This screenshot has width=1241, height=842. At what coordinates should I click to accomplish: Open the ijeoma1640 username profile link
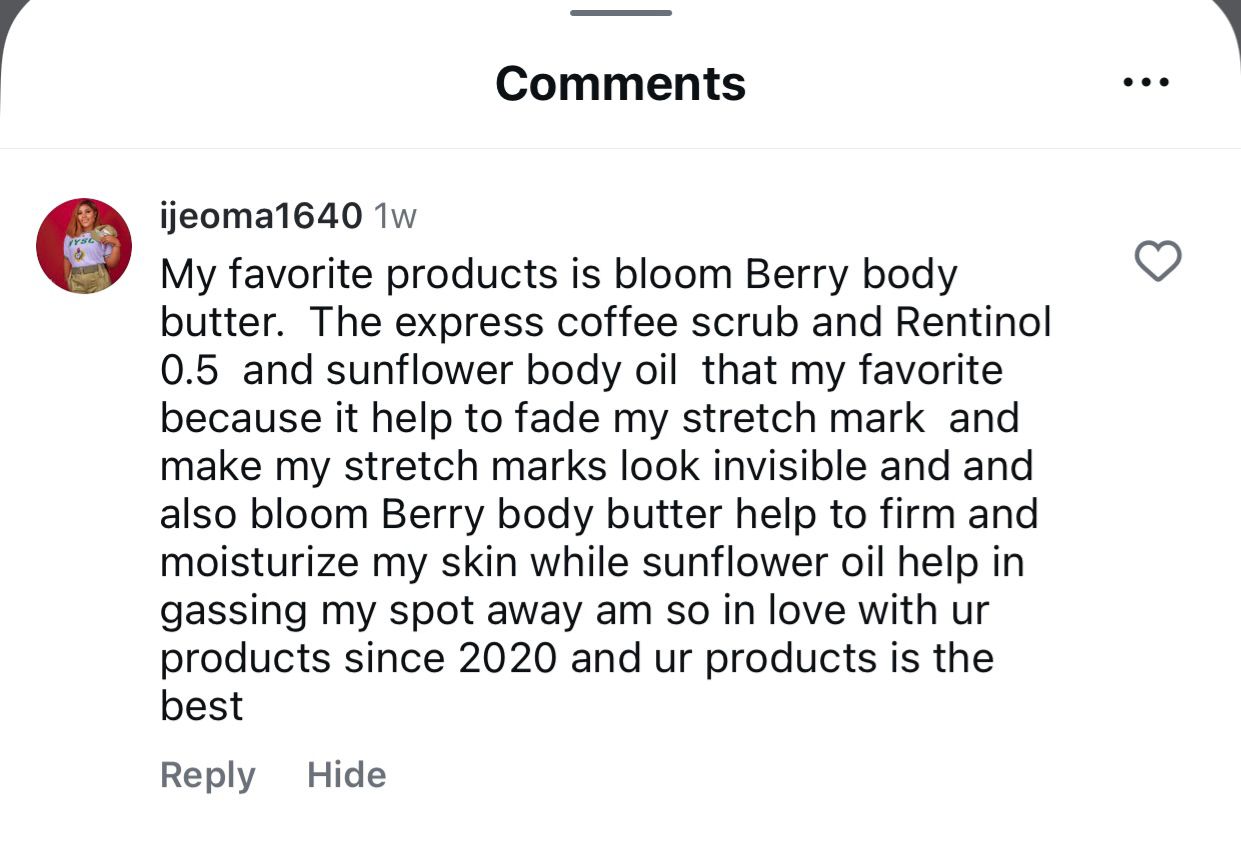click(x=261, y=216)
